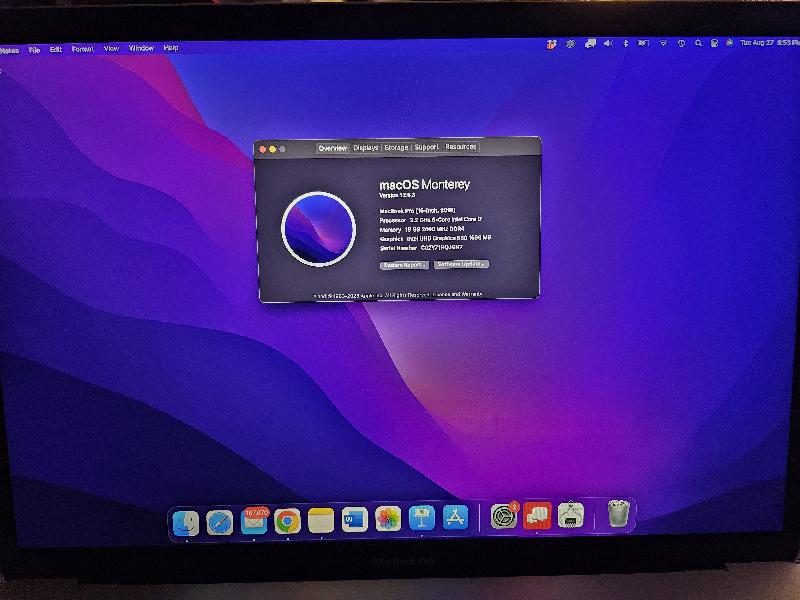Click the Time Machine menu bar icon

(681, 43)
